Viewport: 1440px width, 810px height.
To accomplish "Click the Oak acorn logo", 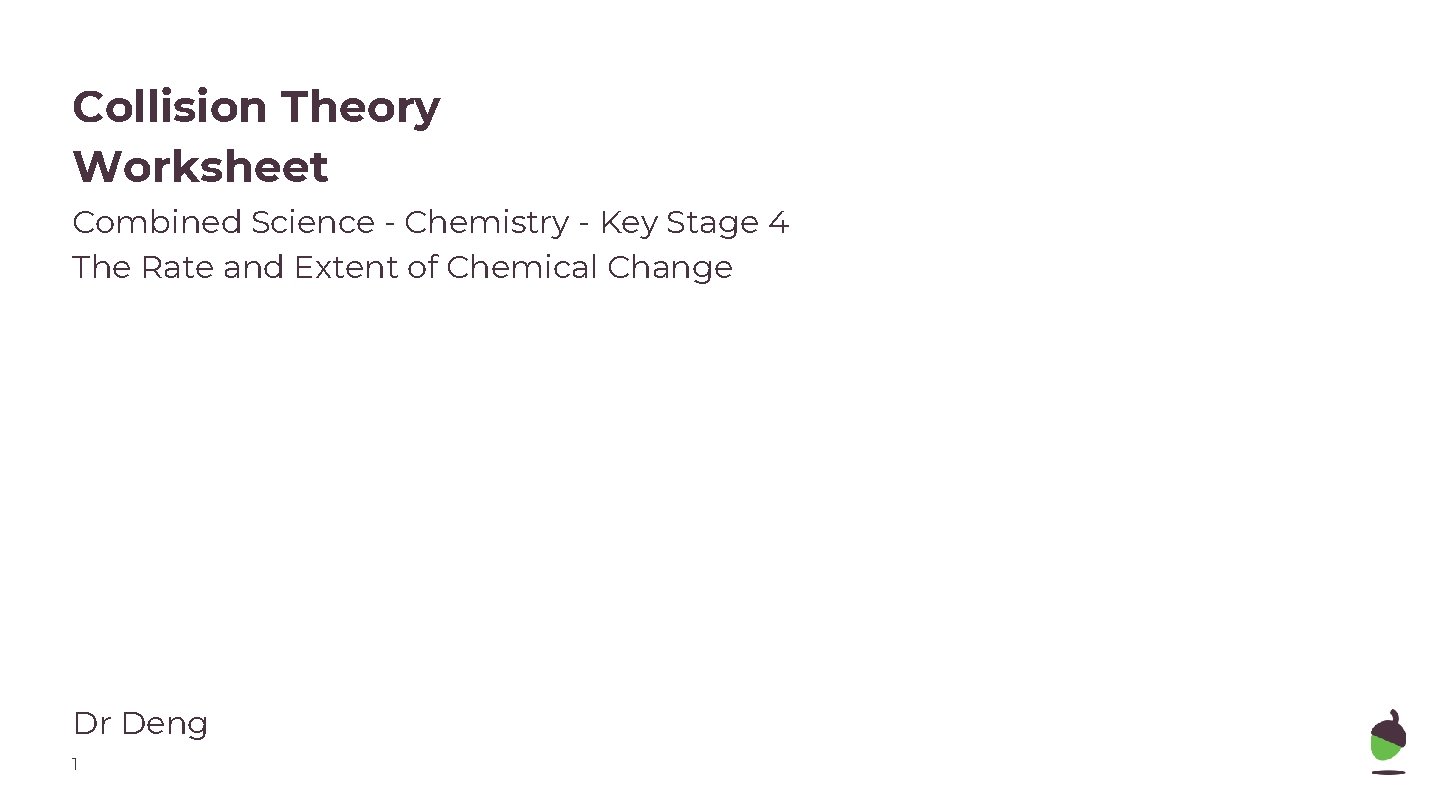I will pos(1388,741).
